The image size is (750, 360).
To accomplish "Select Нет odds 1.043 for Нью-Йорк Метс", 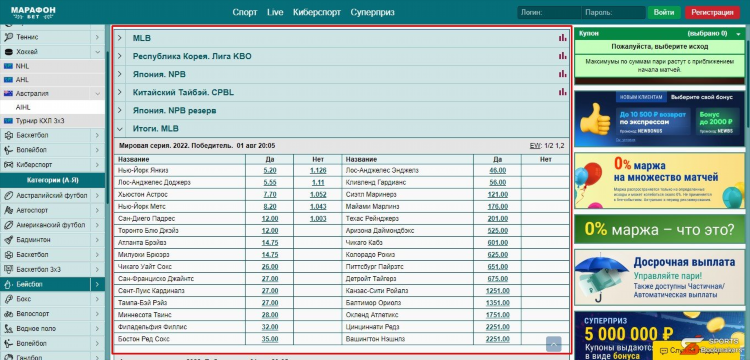I will tap(318, 207).
